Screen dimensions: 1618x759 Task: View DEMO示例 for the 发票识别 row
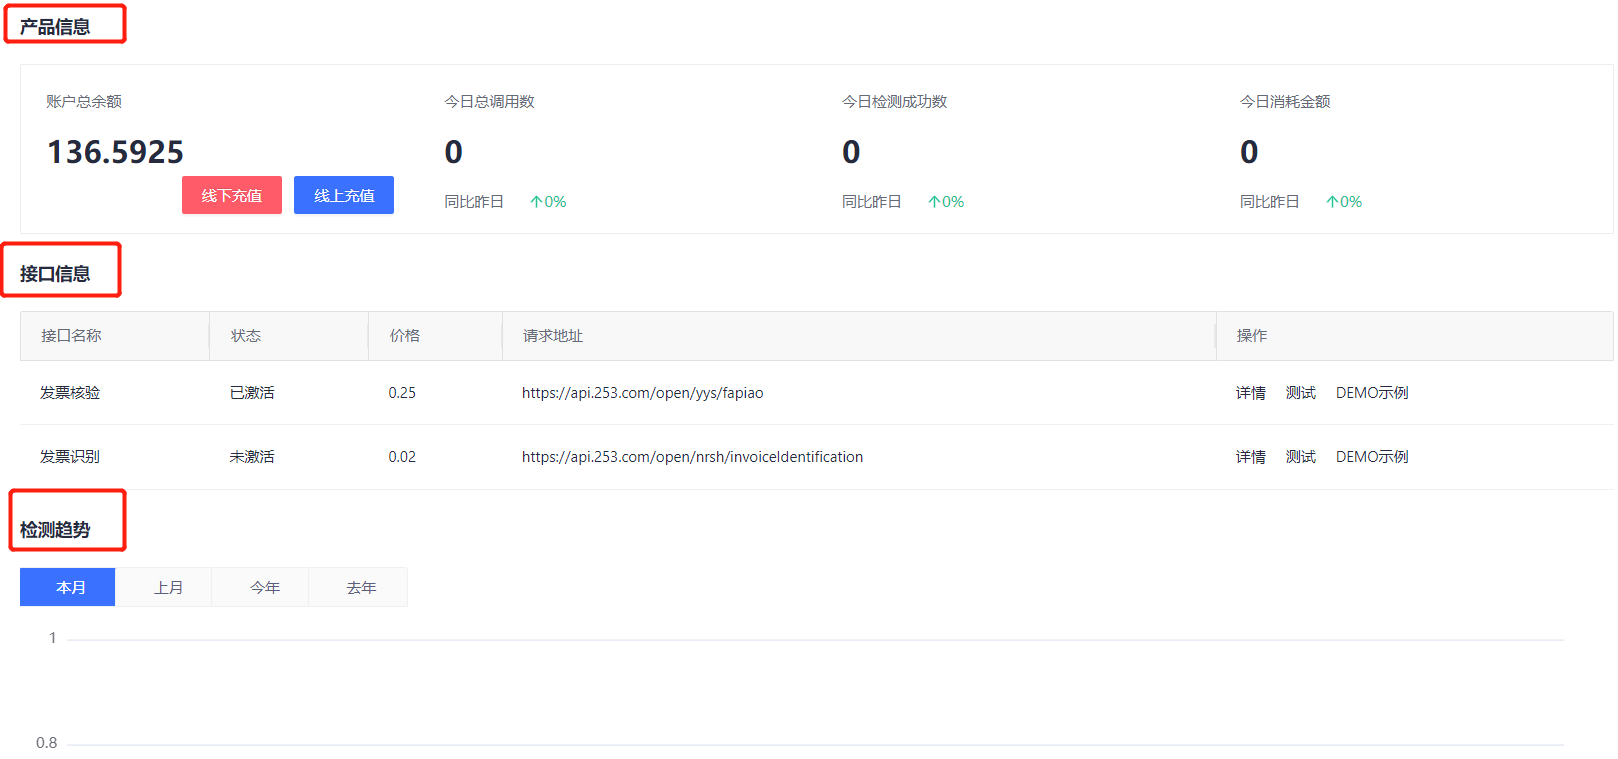point(1372,457)
